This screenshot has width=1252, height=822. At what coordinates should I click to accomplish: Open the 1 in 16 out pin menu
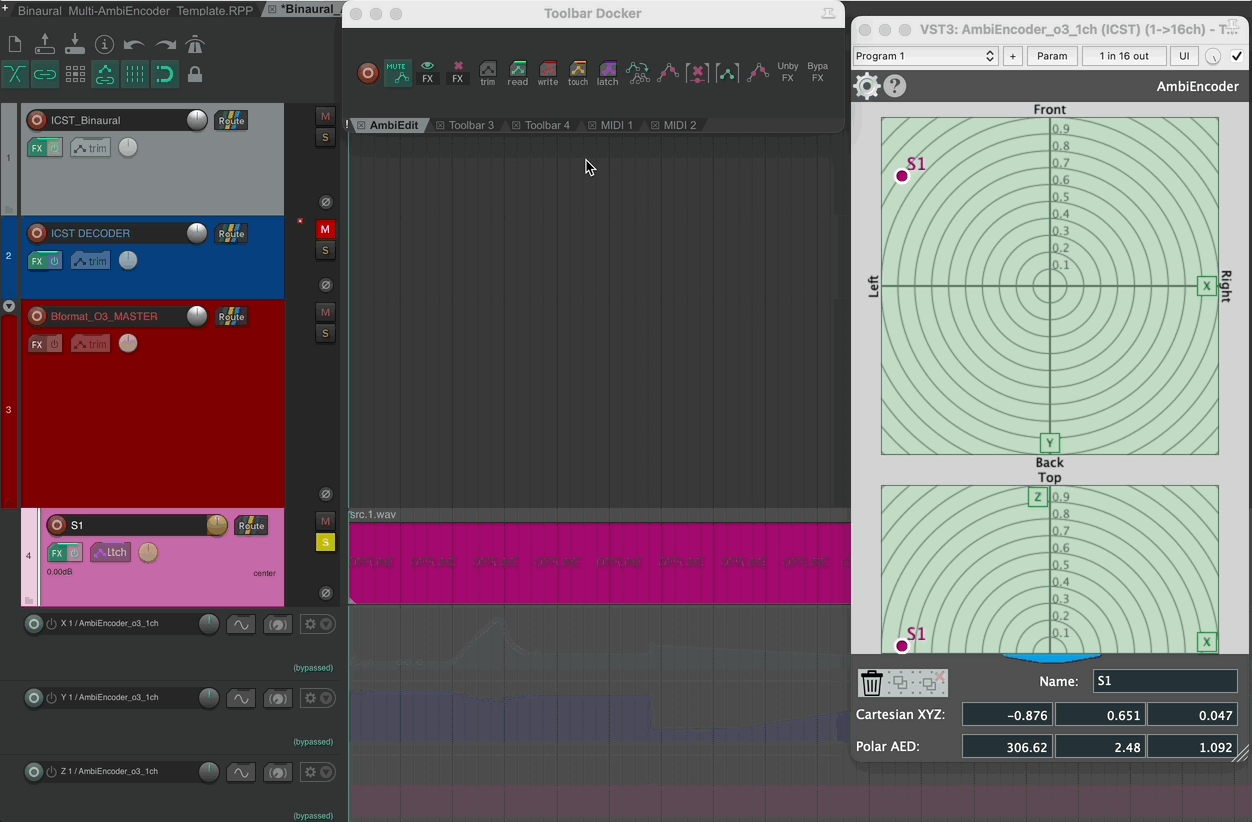[x=1124, y=56]
